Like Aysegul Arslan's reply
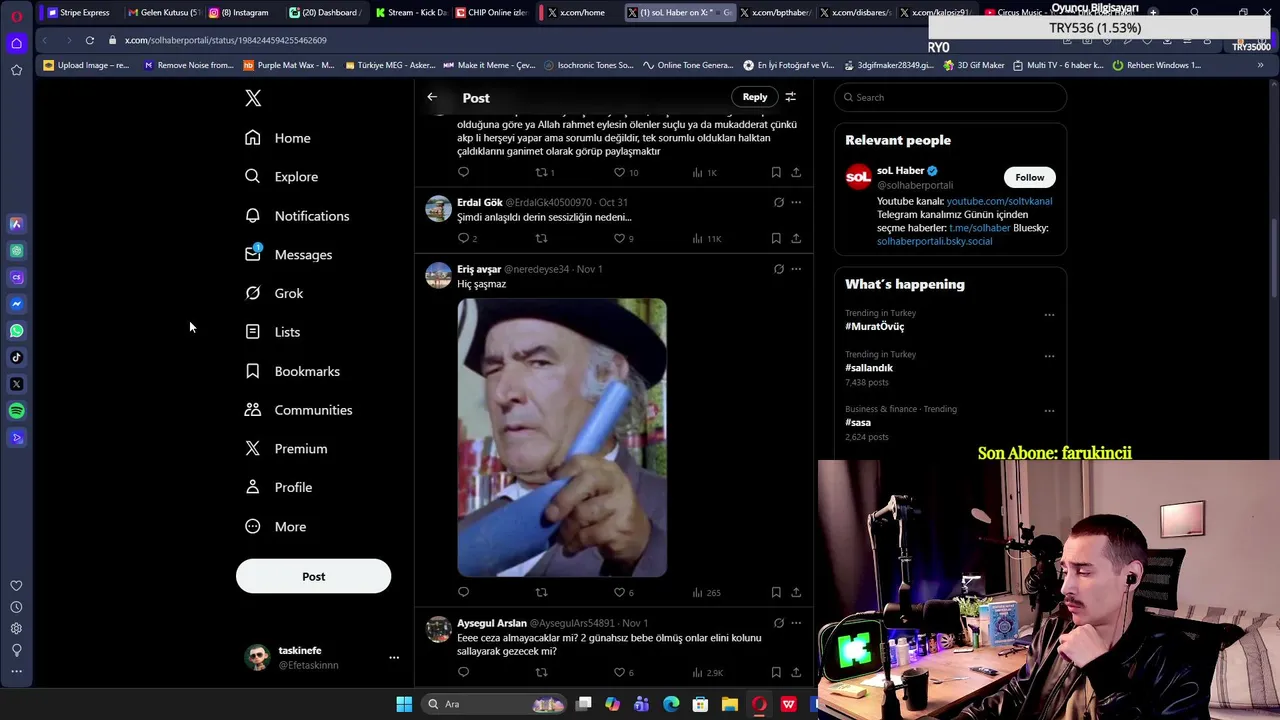The height and width of the screenshot is (720, 1280). click(x=619, y=672)
